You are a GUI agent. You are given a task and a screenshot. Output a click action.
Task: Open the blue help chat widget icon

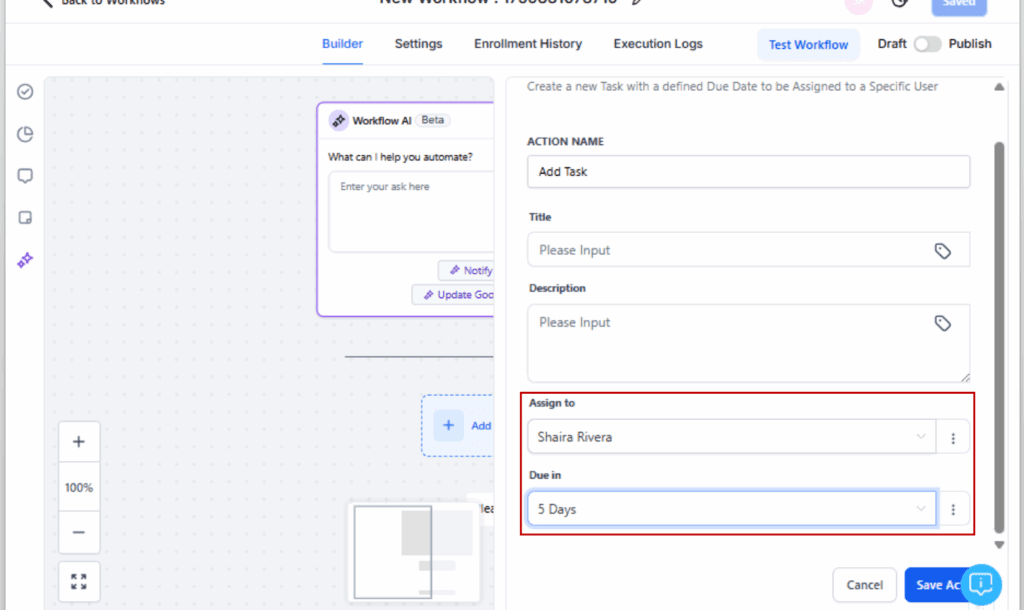click(x=981, y=583)
